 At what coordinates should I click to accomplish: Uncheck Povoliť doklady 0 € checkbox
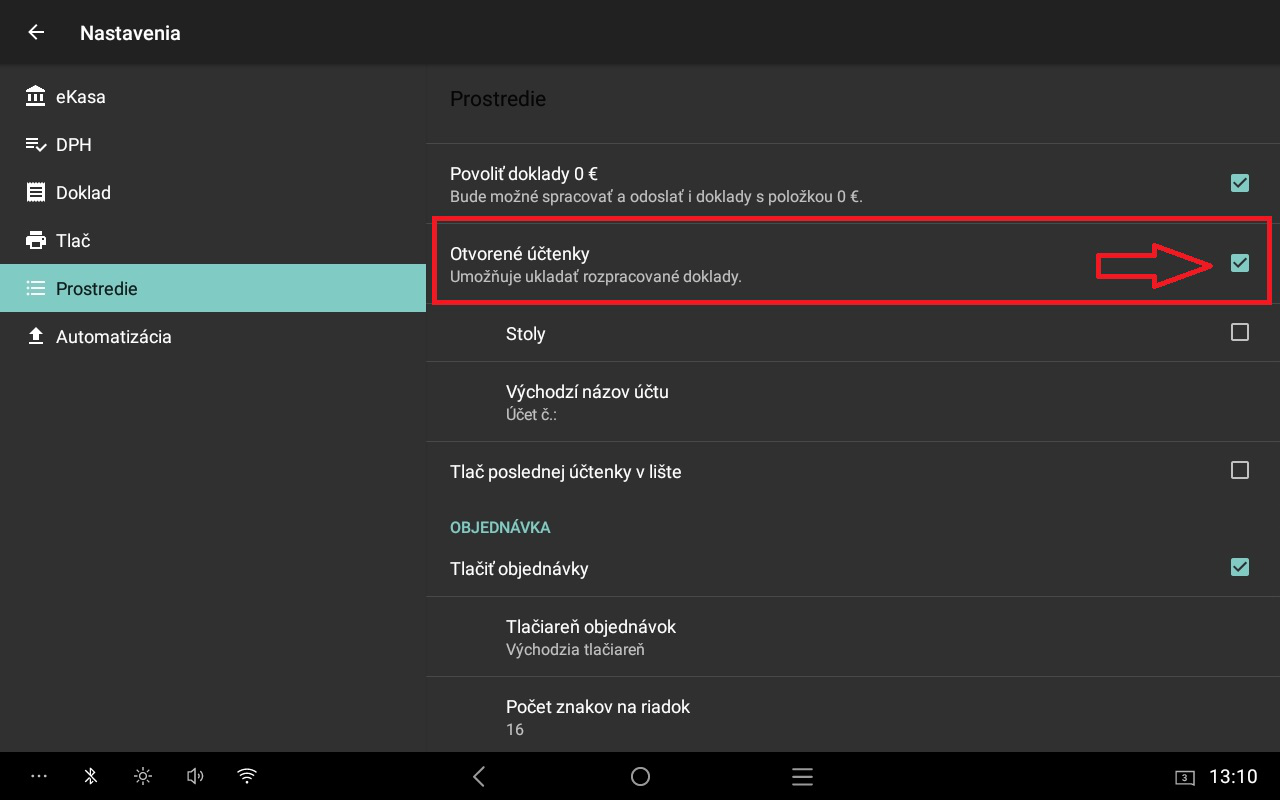(x=1240, y=183)
